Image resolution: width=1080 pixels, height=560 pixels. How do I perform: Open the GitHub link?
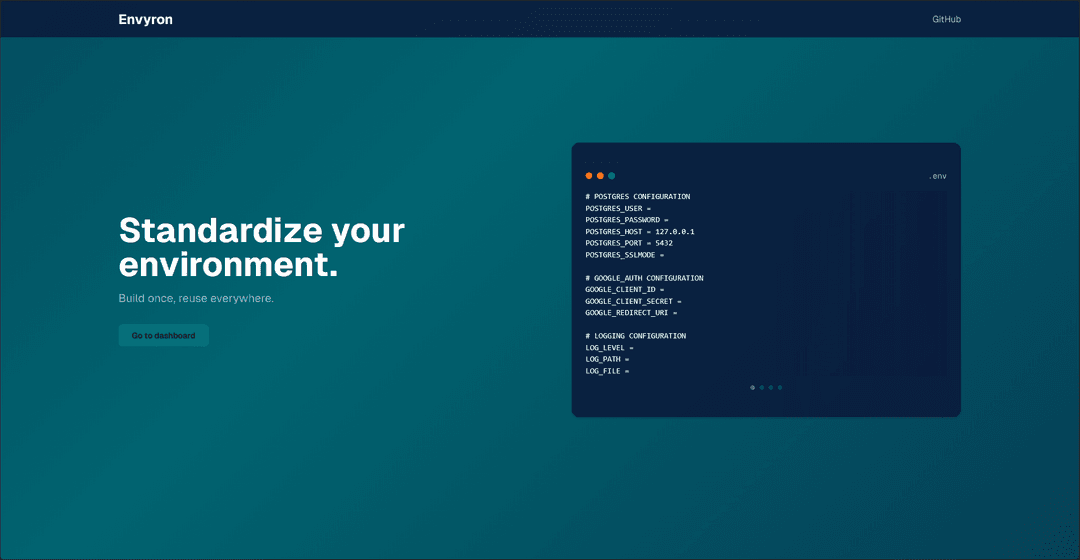946,19
